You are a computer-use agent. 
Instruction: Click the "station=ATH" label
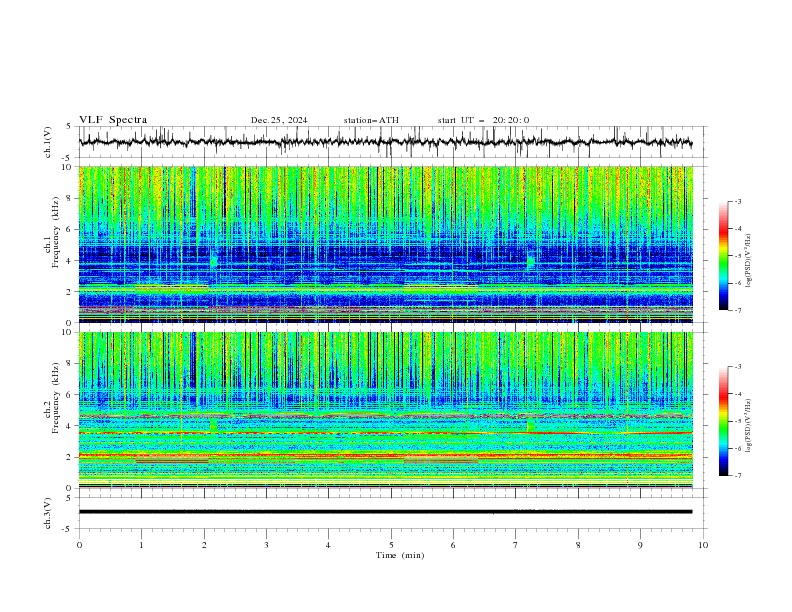click(371, 120)
